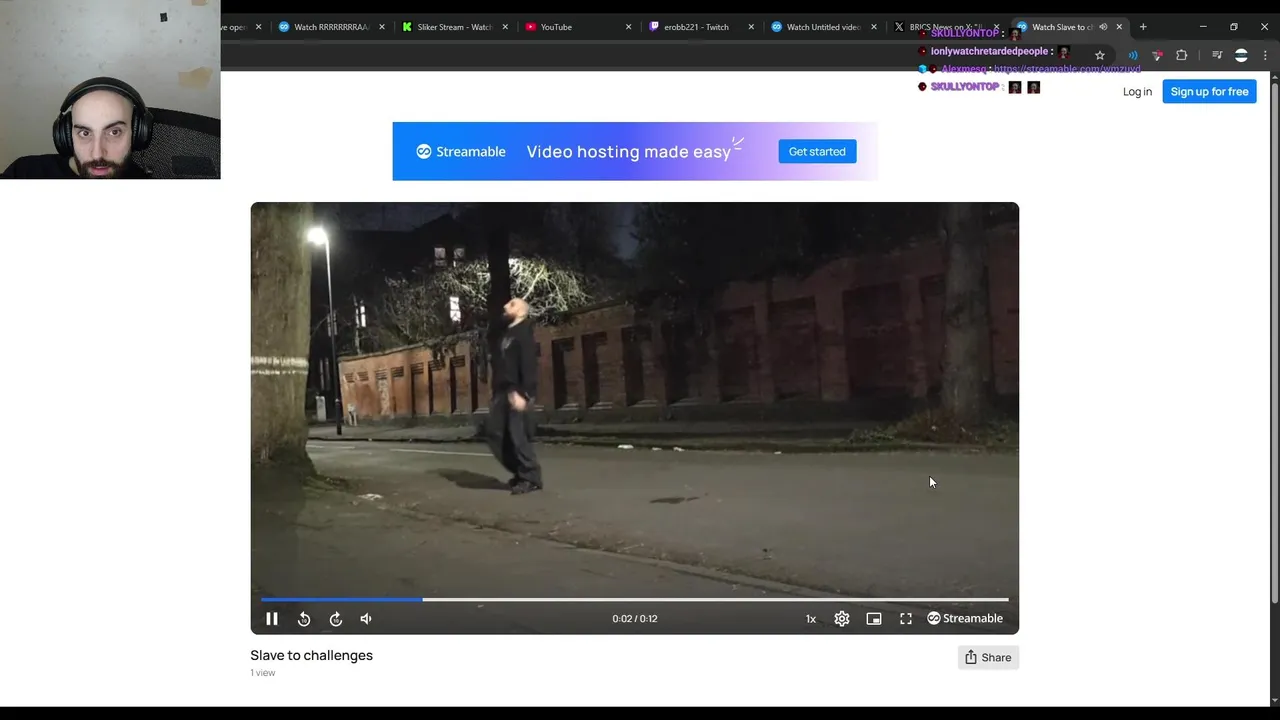Click the Streamable logo in player bar
This screenshot has height=720, width=1280.
pyautogui.click(x=965, y=619)
